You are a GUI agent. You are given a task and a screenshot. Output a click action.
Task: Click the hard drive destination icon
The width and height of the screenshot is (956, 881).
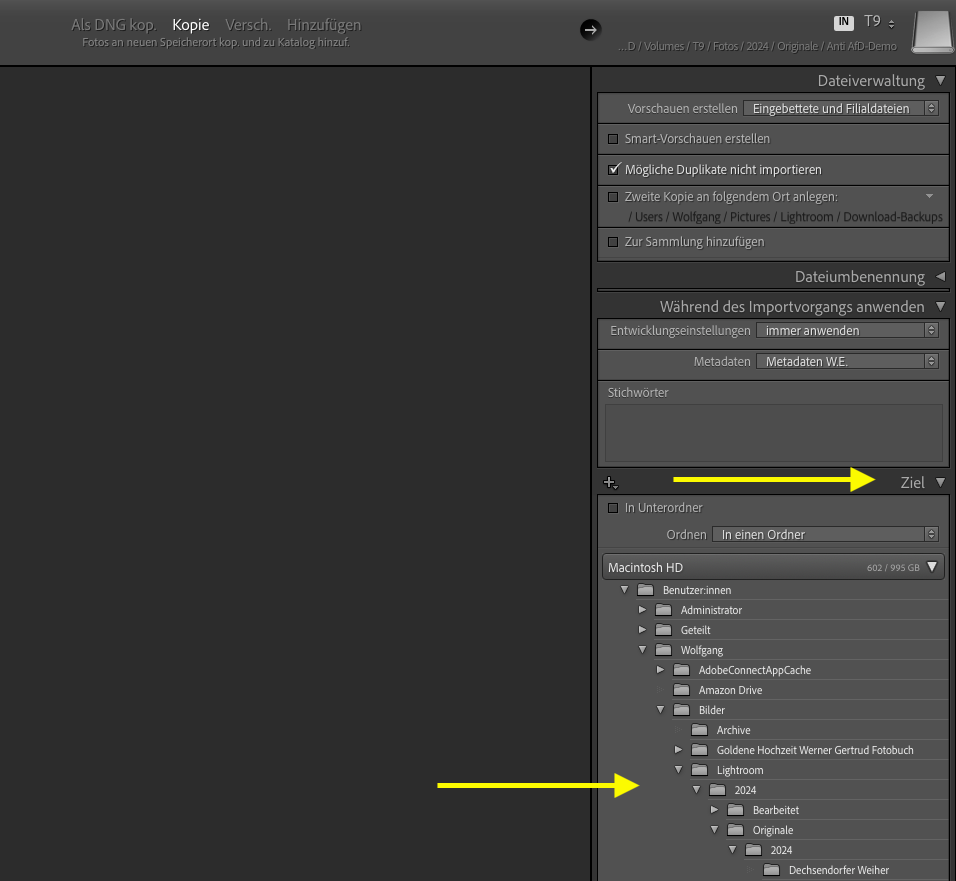934,31
